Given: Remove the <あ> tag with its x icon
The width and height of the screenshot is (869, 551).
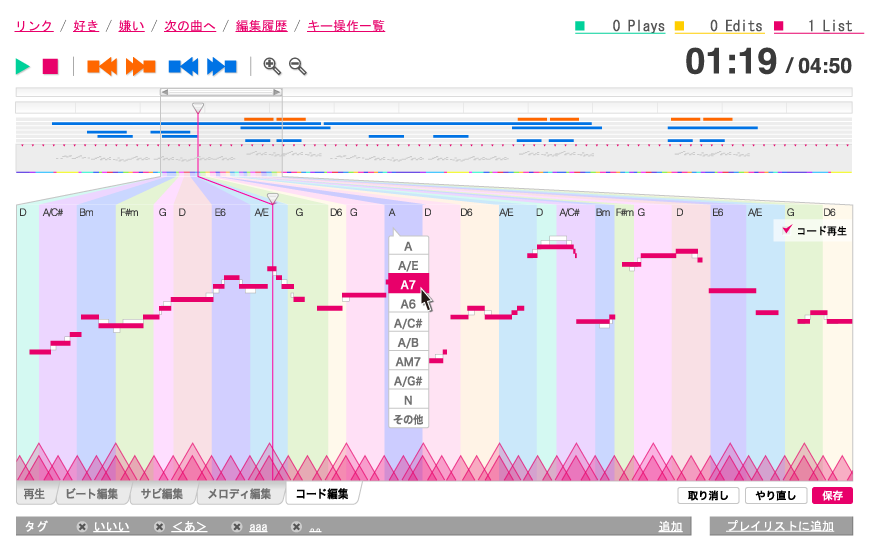Looking at the screenshot, I should coord(159,527).
